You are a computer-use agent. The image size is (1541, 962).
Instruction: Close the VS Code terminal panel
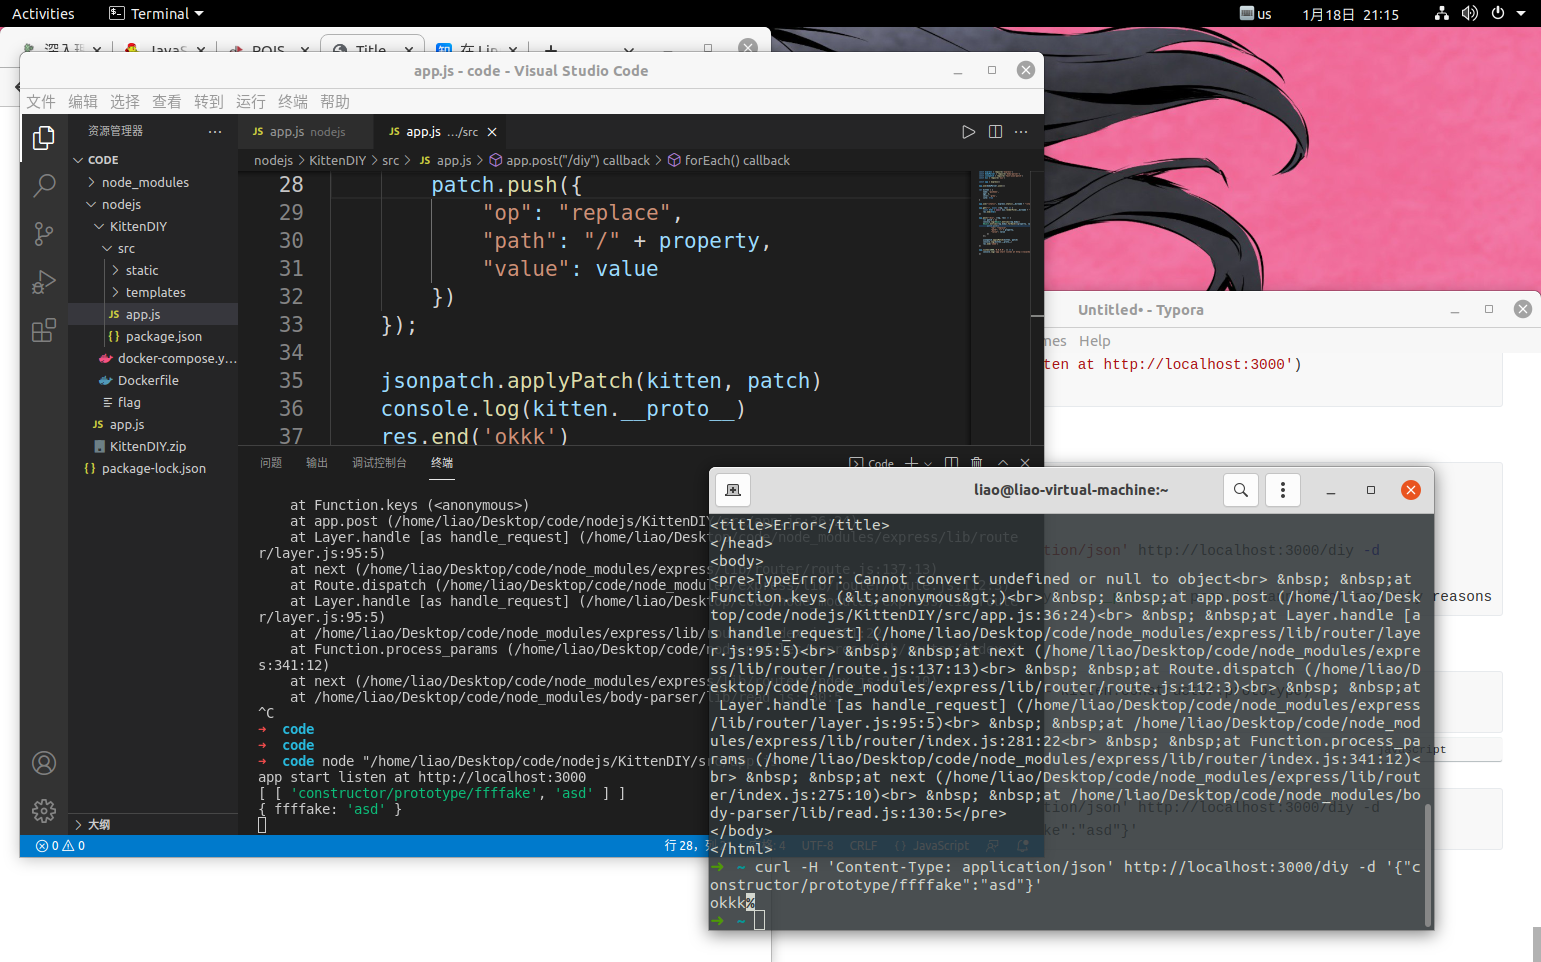coord(1025,463)
